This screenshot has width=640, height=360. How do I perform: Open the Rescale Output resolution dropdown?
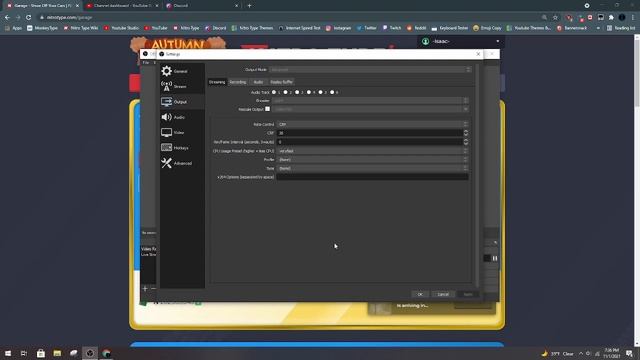tap(370, 109)
